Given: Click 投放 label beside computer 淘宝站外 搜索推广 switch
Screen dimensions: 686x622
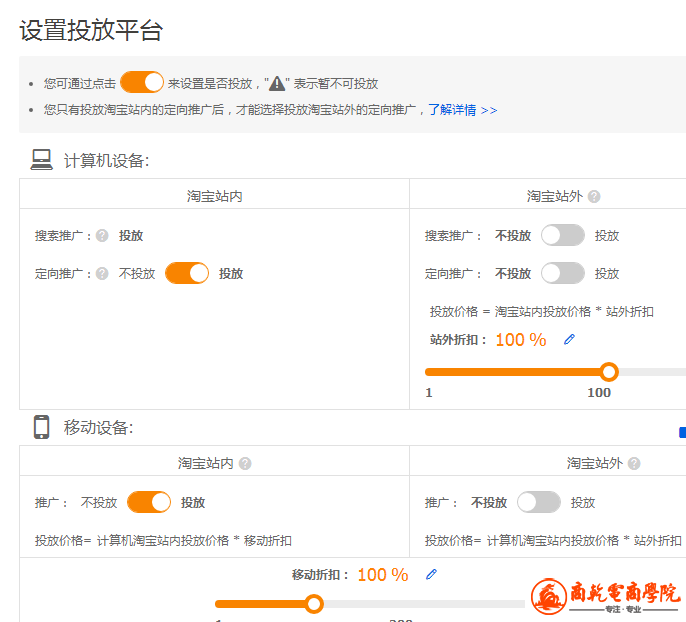Looking at the screenshot, I should [607, 236].
